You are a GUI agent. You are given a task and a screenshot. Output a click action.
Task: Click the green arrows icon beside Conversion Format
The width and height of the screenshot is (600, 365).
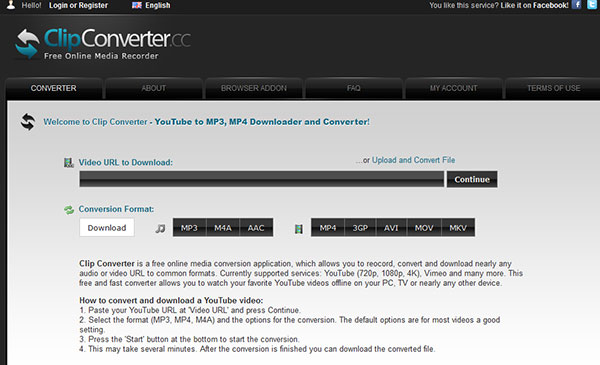click(x=69, y=210)
